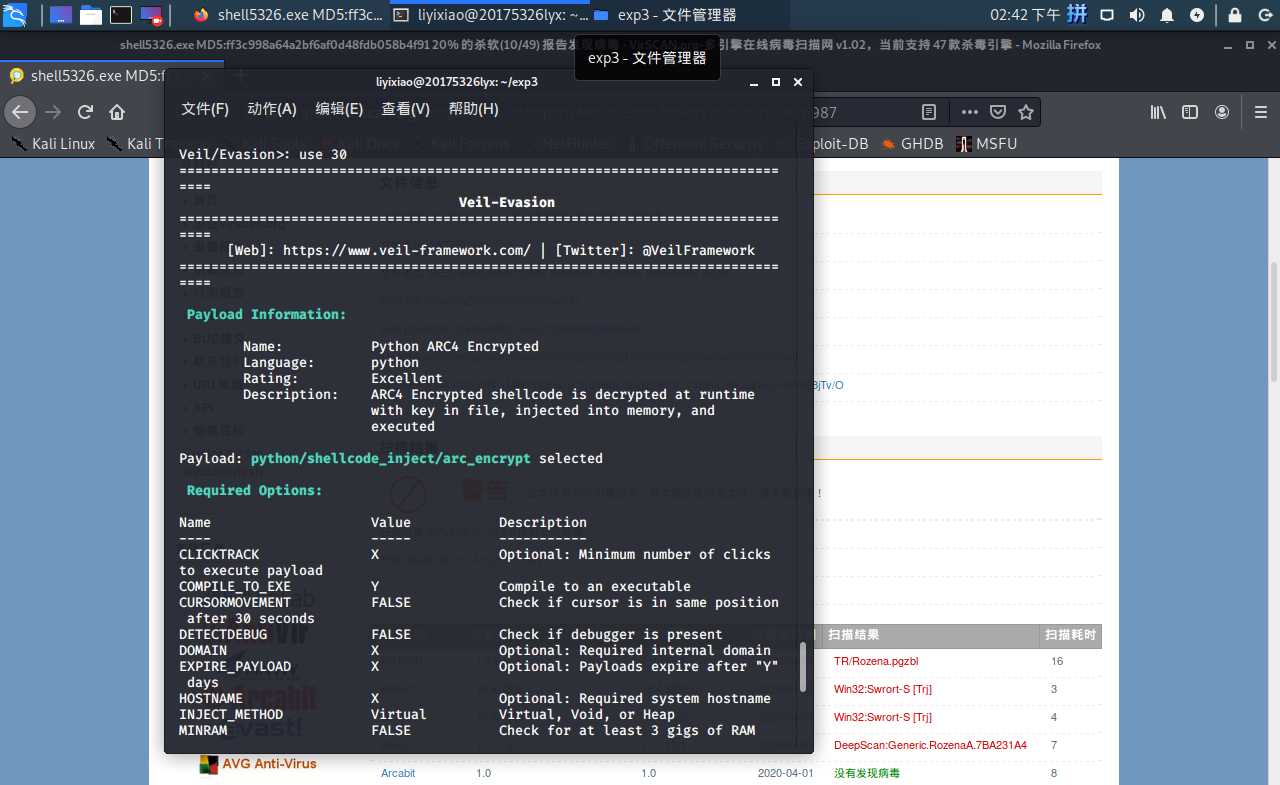Switch to exp3 file manager taskbar item

(x=665, y=15)
